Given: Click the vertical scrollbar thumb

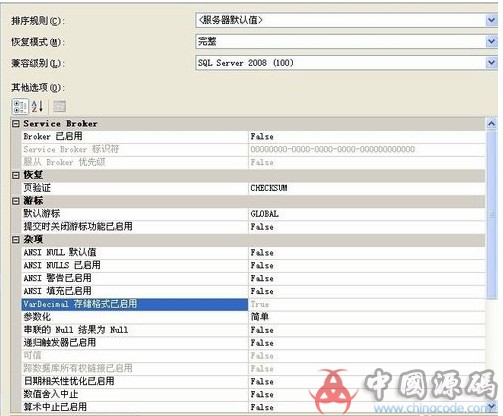Looking at the screenshot, I should pos(492,215).
